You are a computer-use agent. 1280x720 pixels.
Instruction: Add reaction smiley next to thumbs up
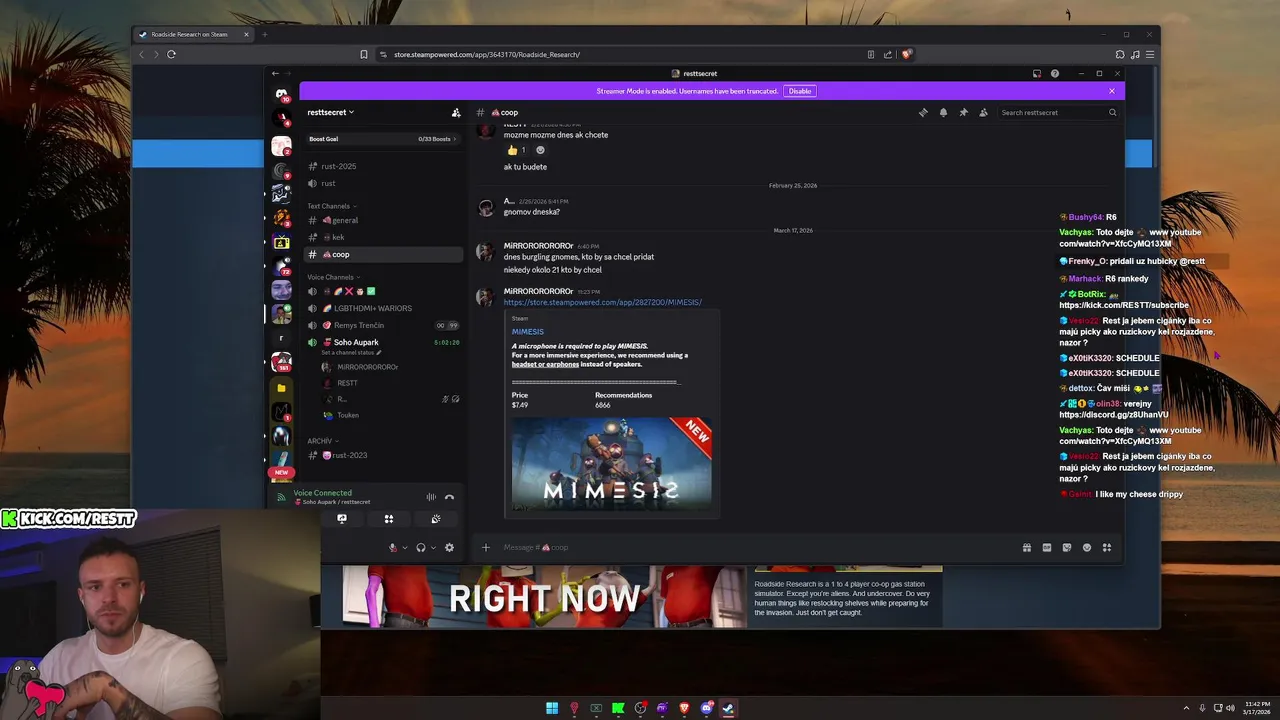(540, 150)
